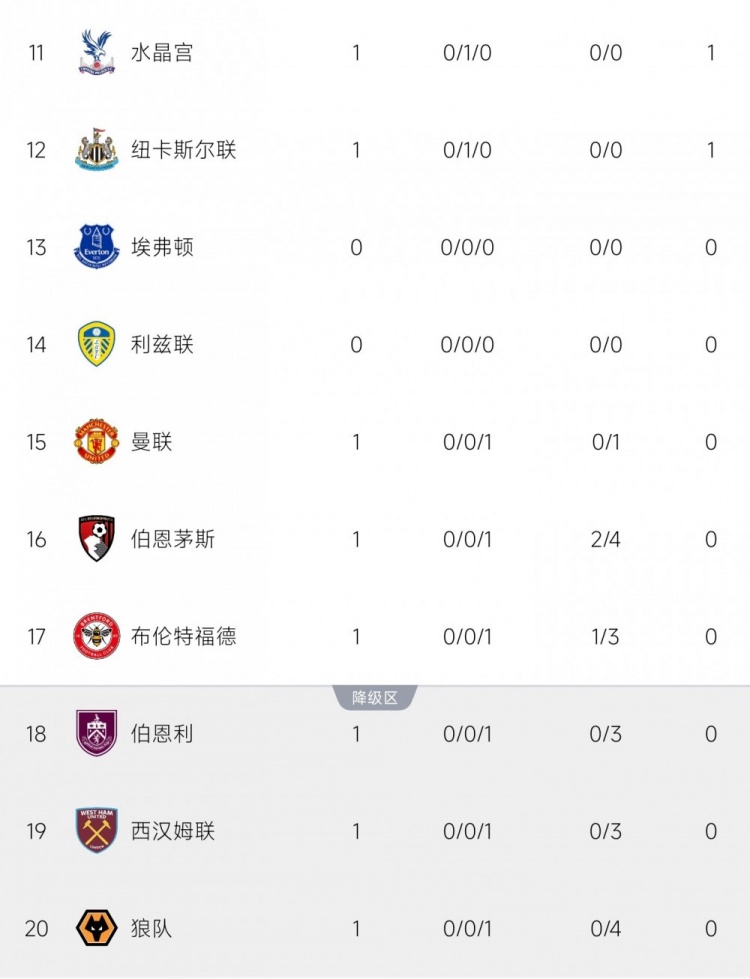Tap the Wolves wolf-head logo
Image resolution: width=750 pixels, height=979 pixels.
(97, 928)
